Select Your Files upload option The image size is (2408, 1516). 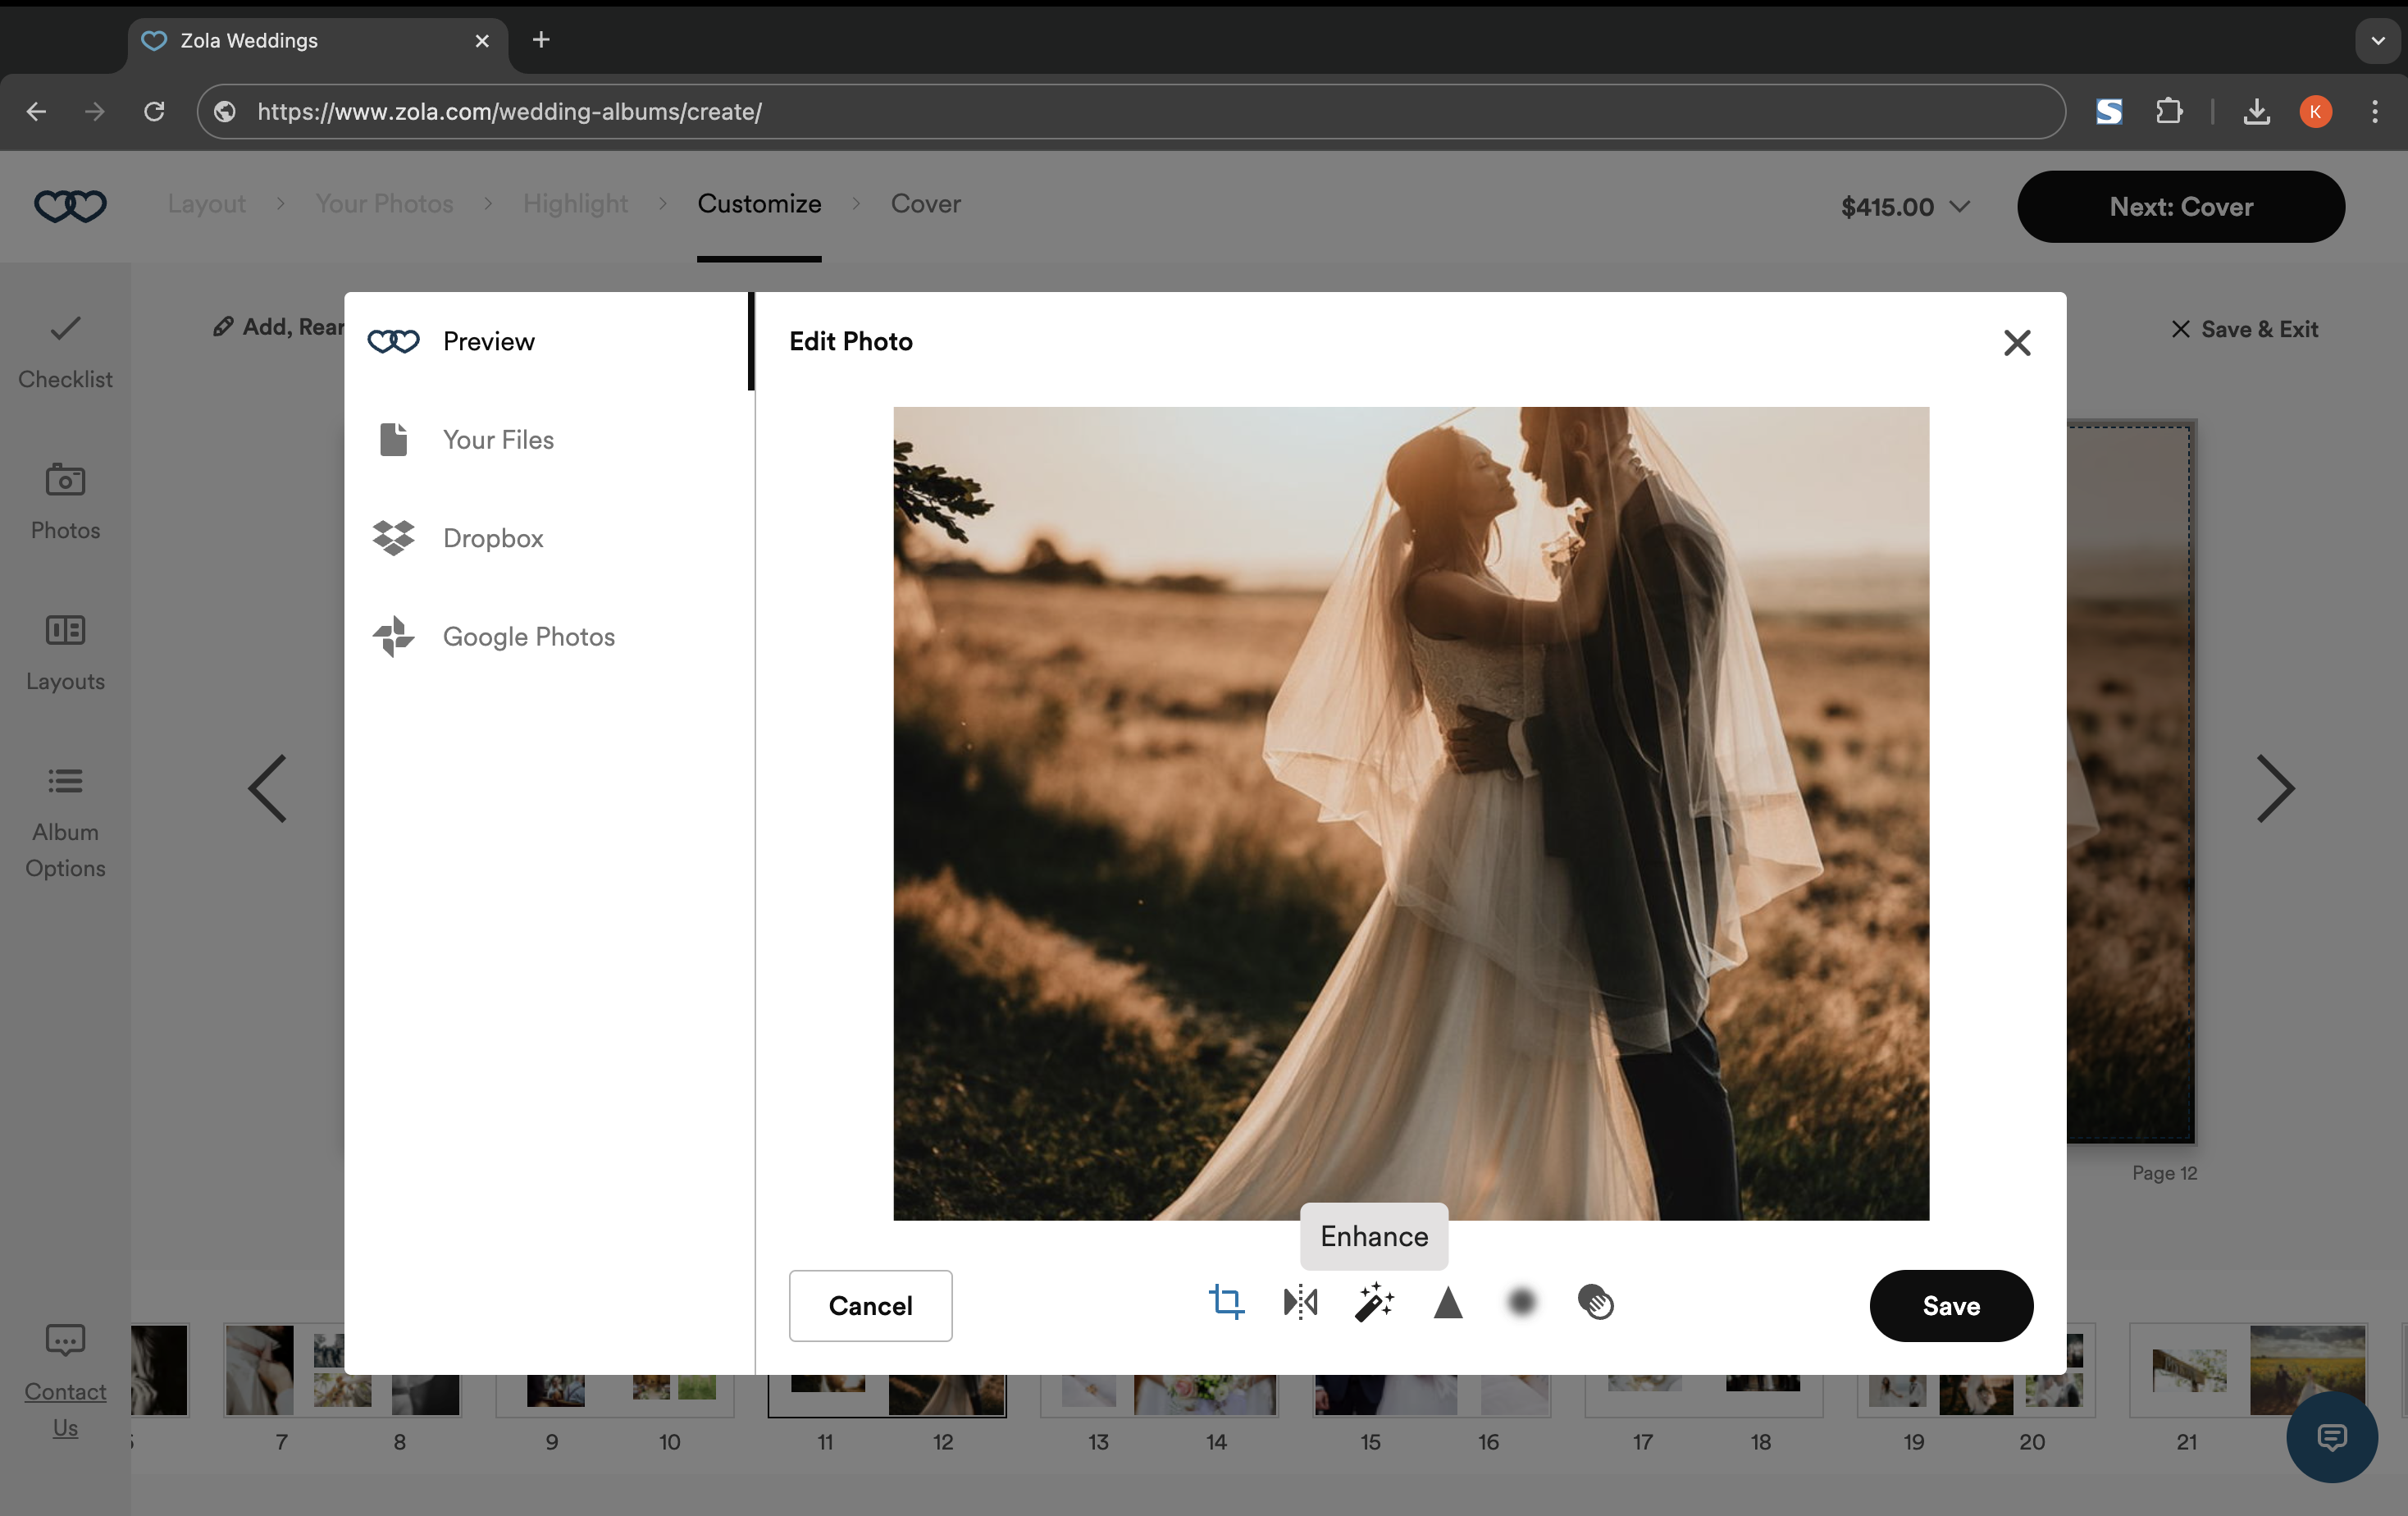(497, 440)
